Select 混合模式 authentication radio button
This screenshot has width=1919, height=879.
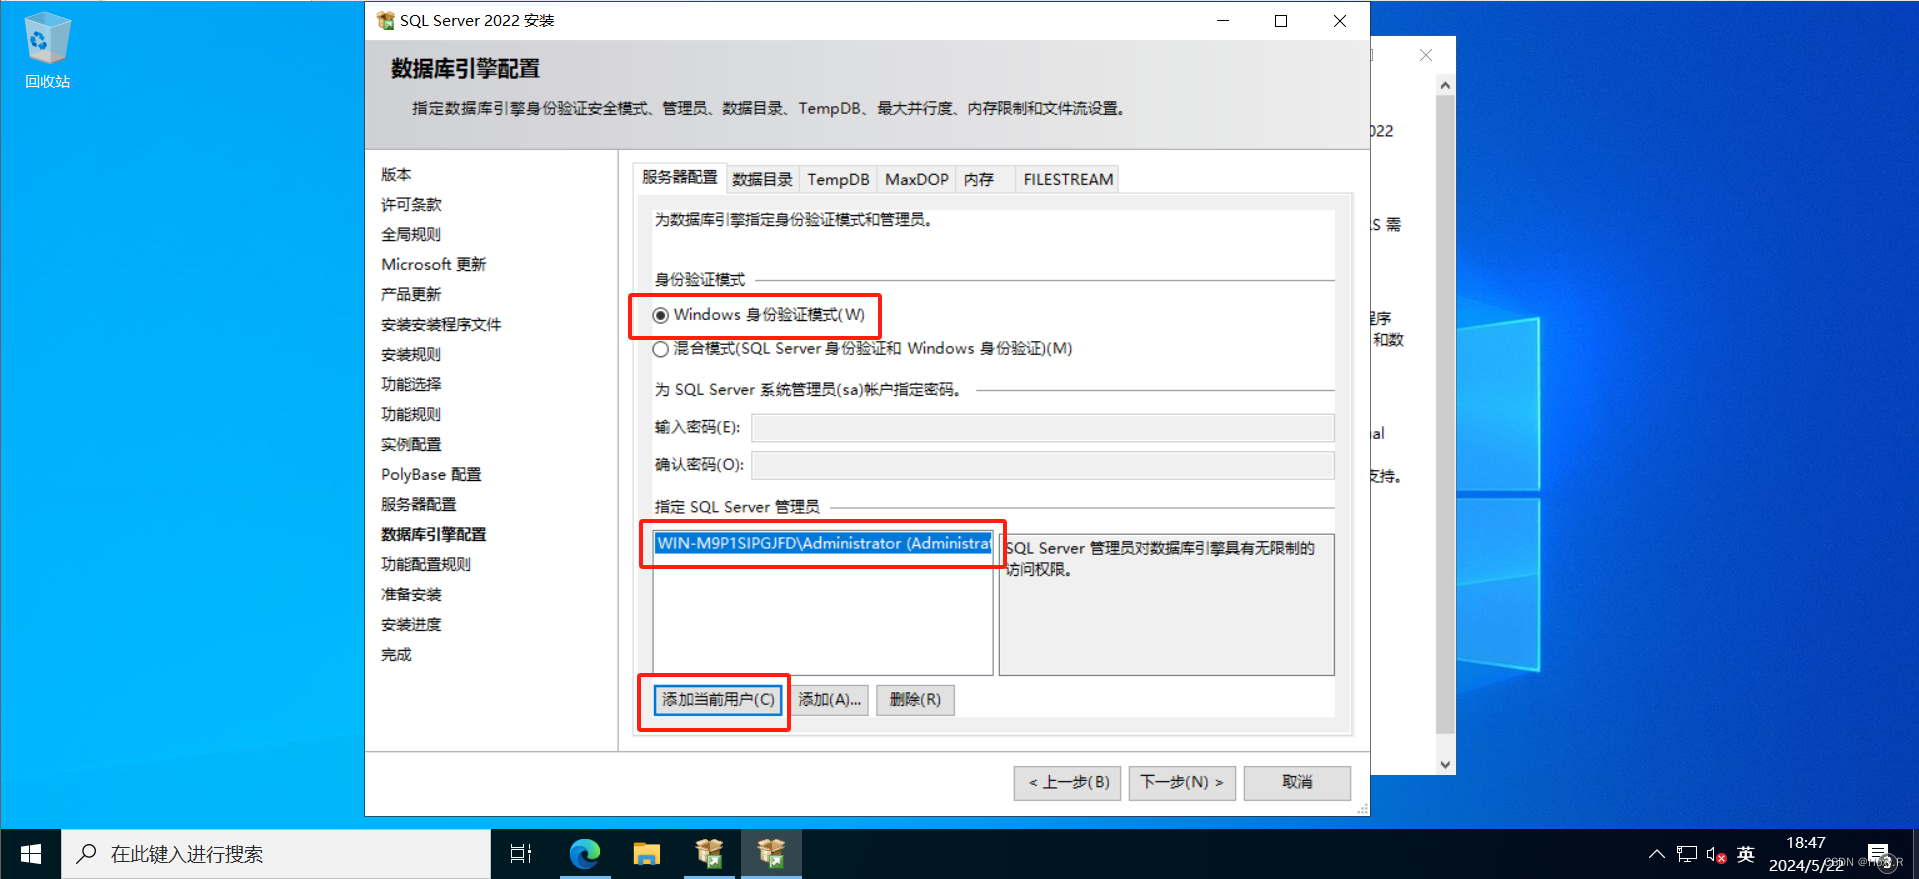(x=661, y=349)
